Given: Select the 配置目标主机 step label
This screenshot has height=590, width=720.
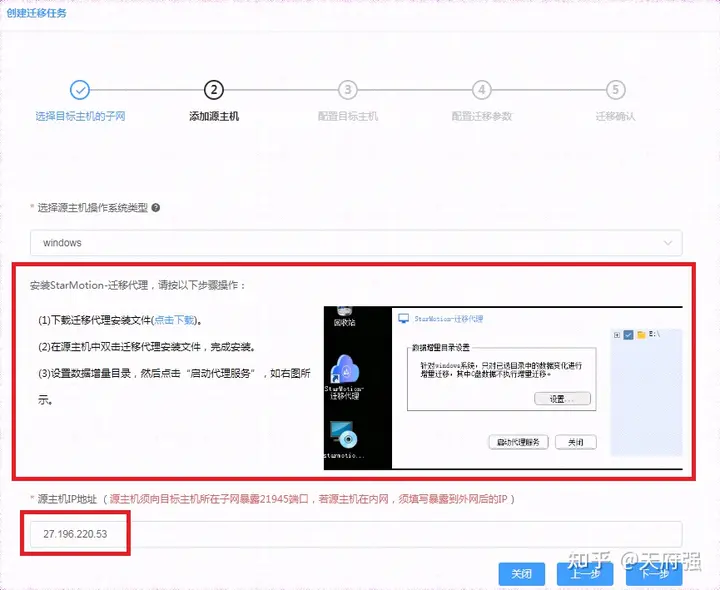Looking at the screenshot, I should (x=348, y=116).
